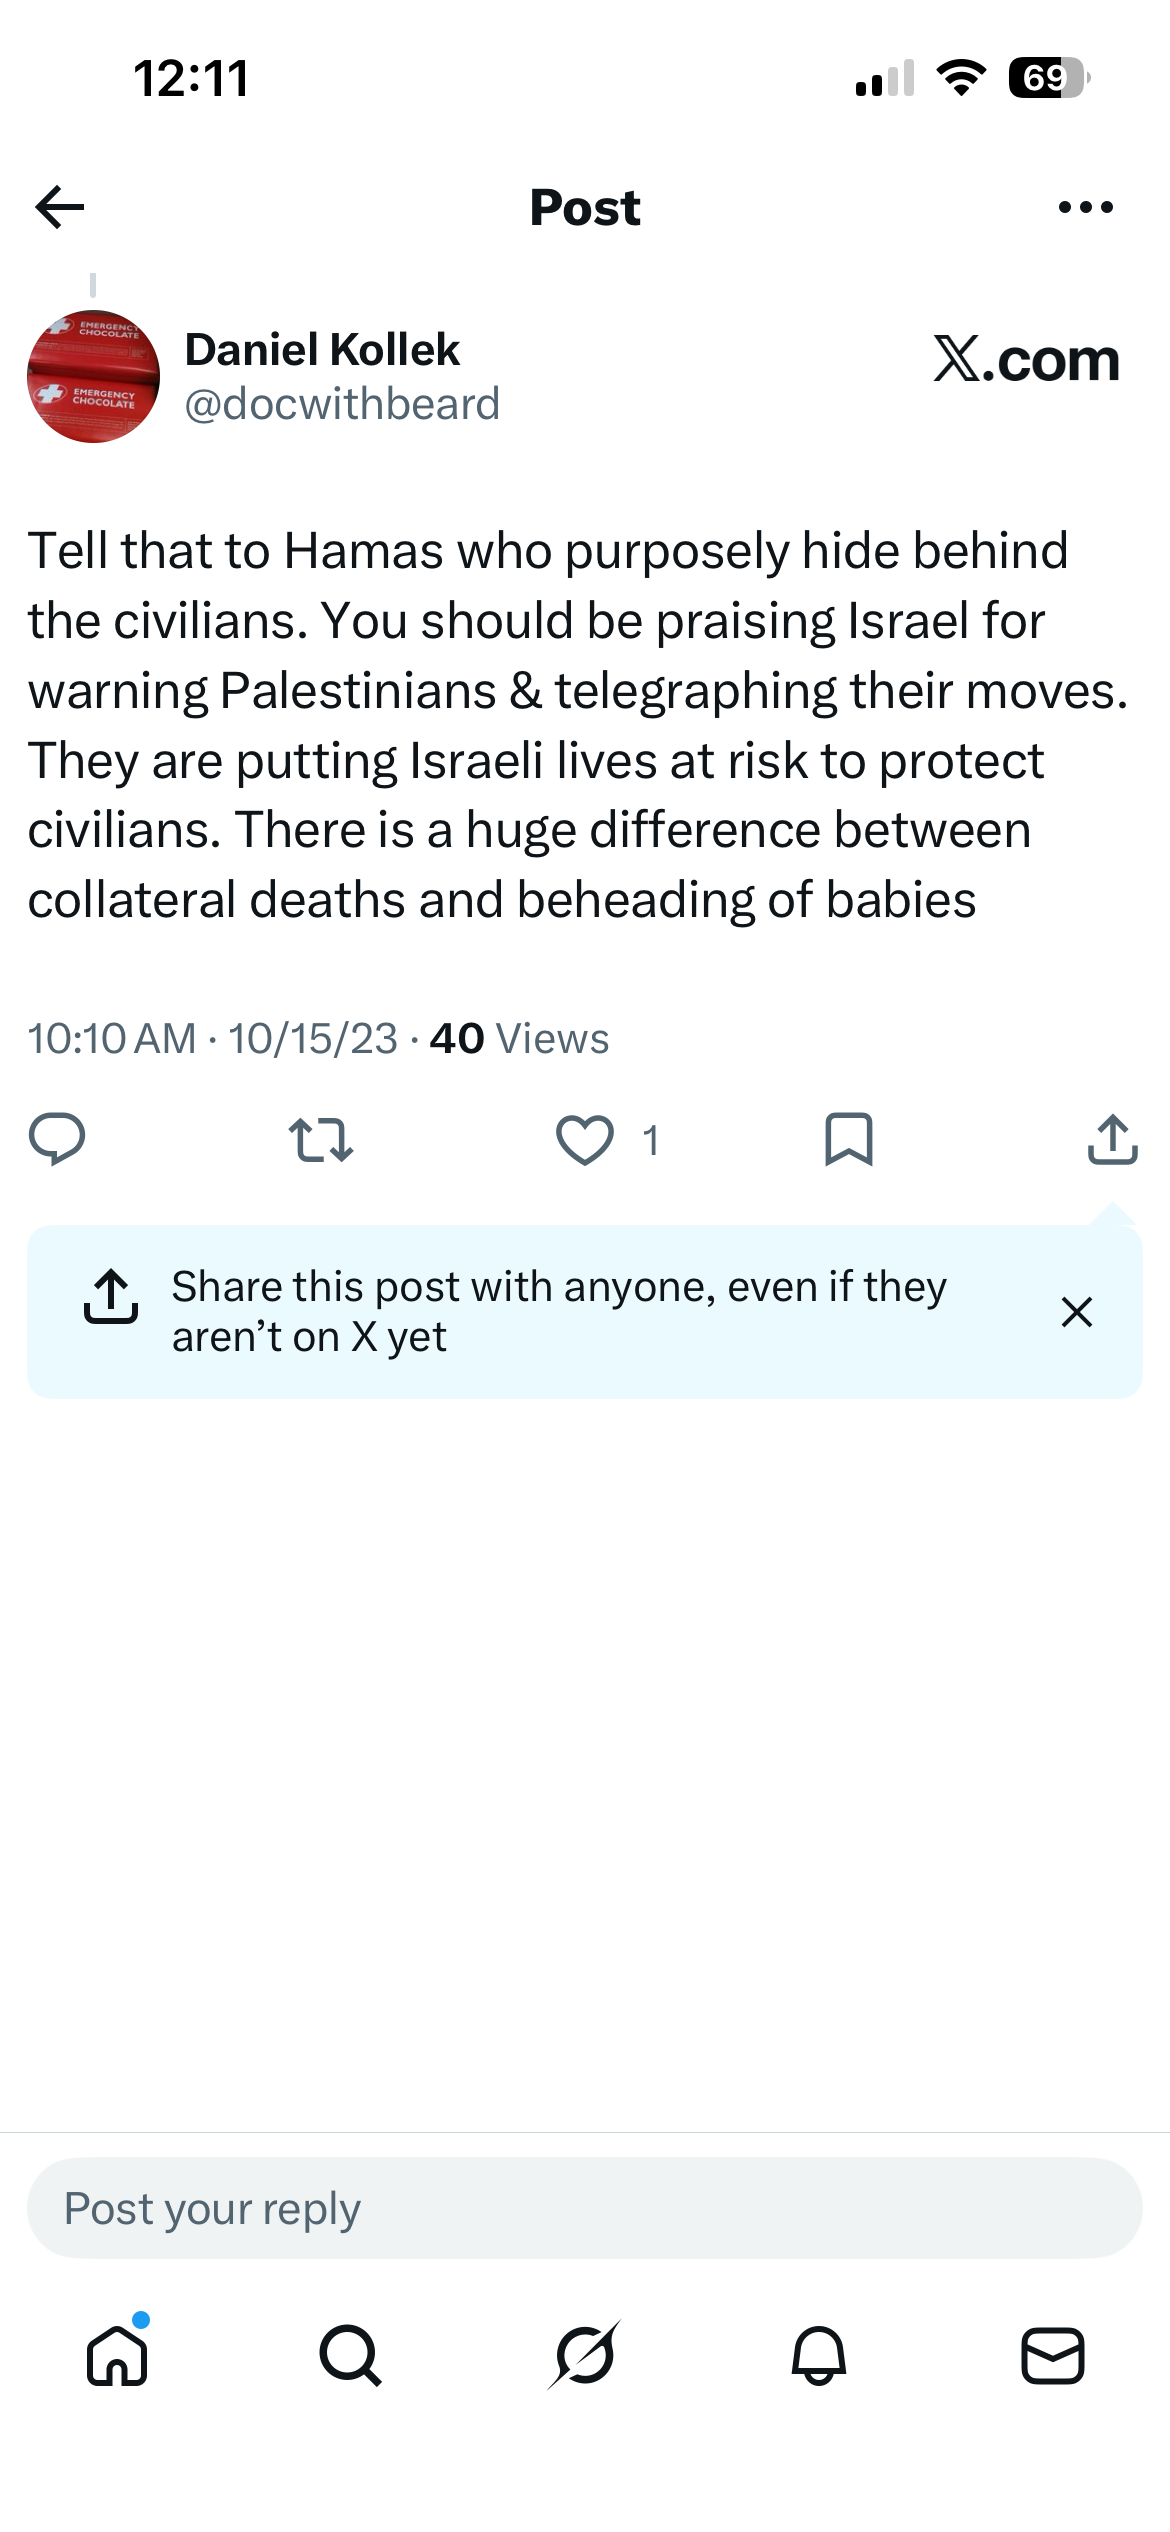Tap the Daniel Kollek display name

pyautogui.click(x=322, y=350)
